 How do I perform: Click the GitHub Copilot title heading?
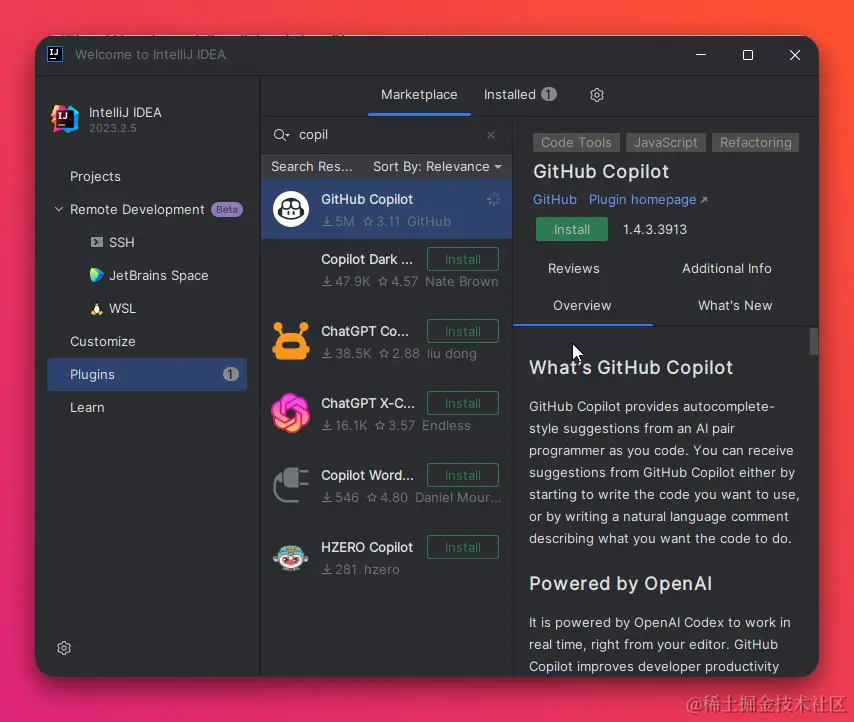[601, 172]
